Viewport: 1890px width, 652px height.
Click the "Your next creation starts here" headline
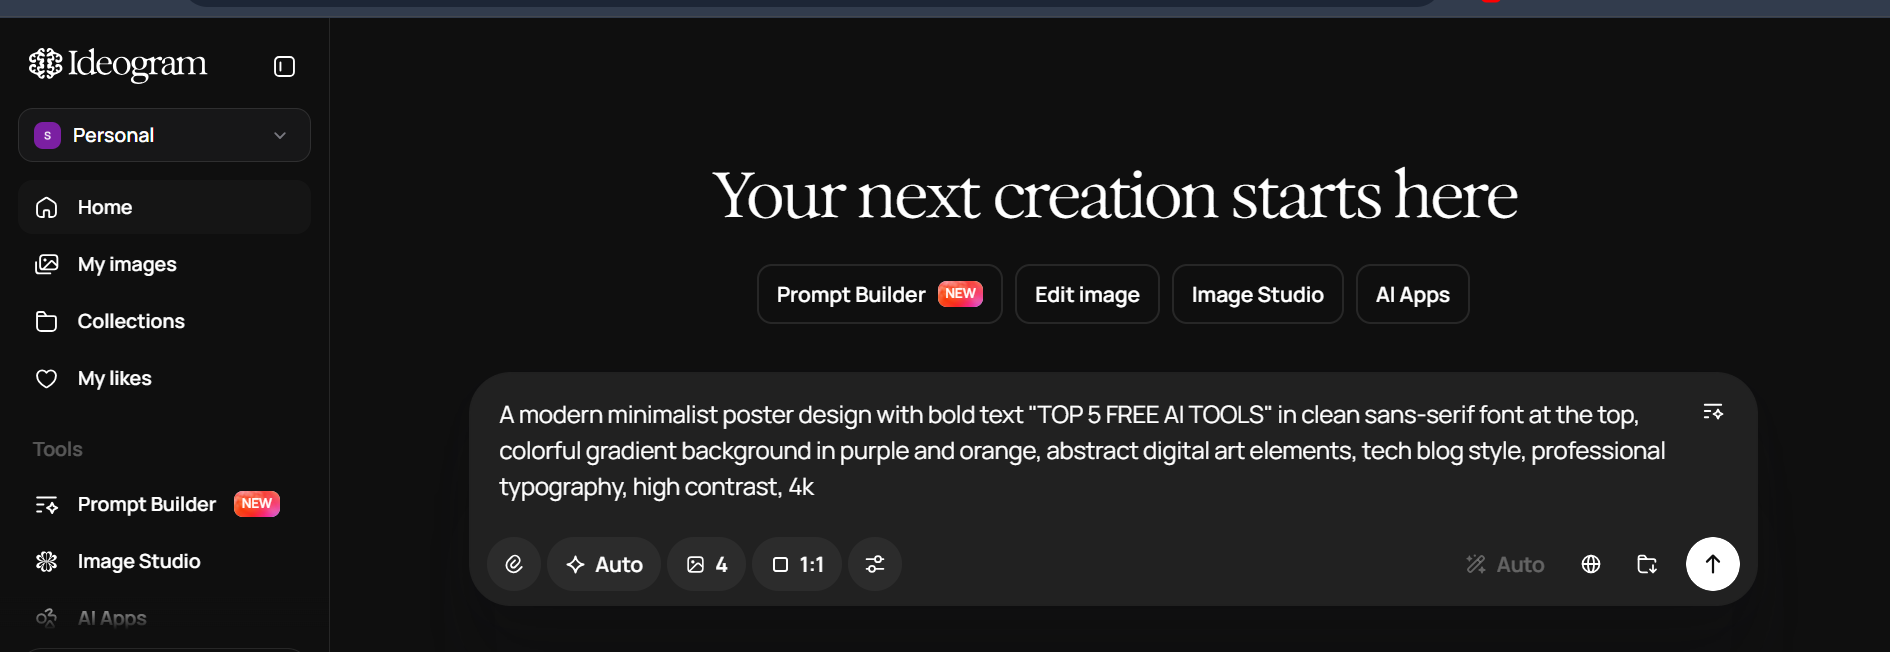[x=1115, y=195]
